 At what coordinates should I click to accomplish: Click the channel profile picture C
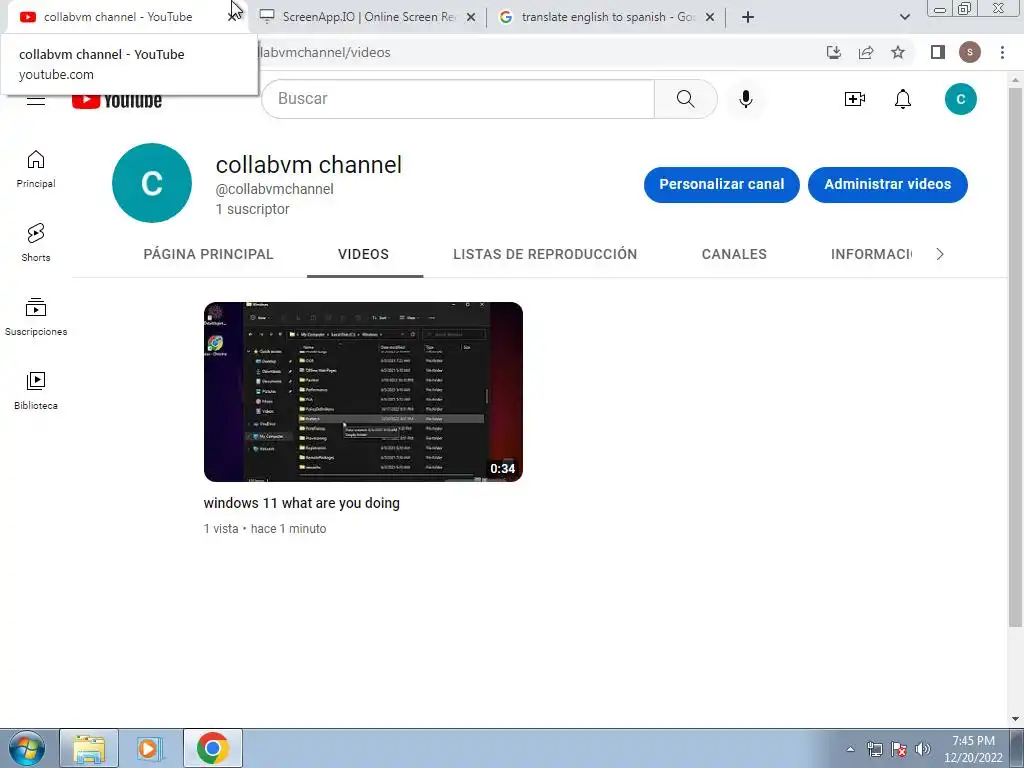152,183
